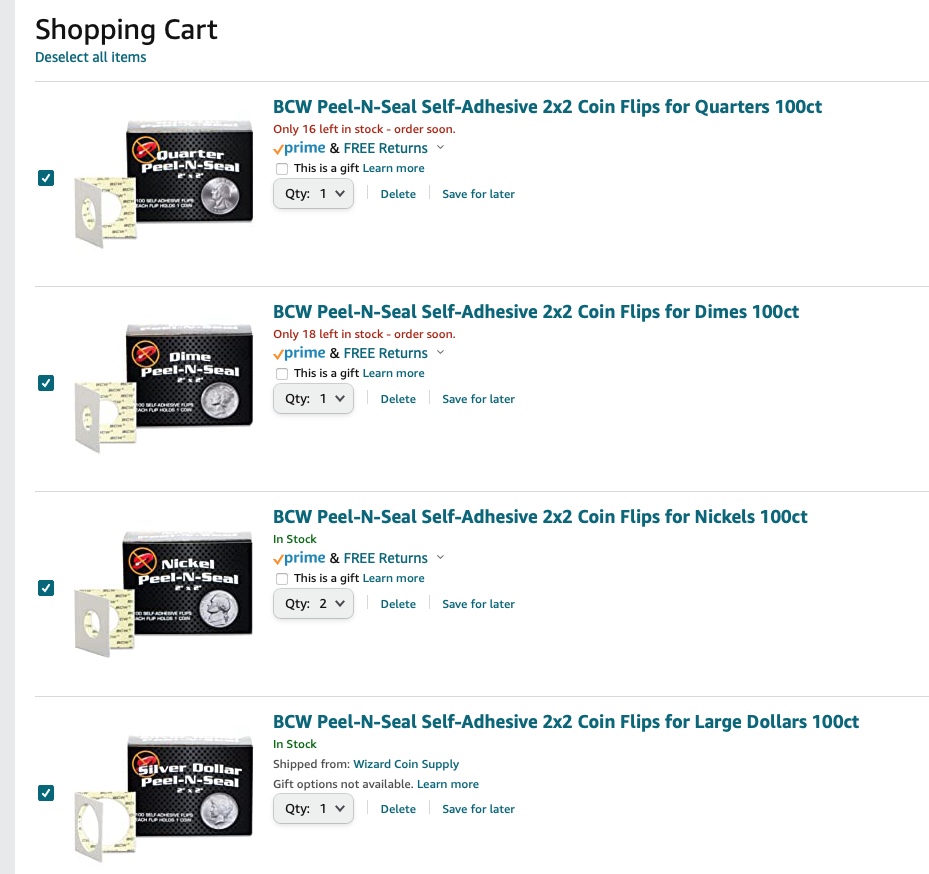Screen dimensions: 929x874
Task: Open the Qty dropdown for Quarters flips
Action: coord(313,194)
